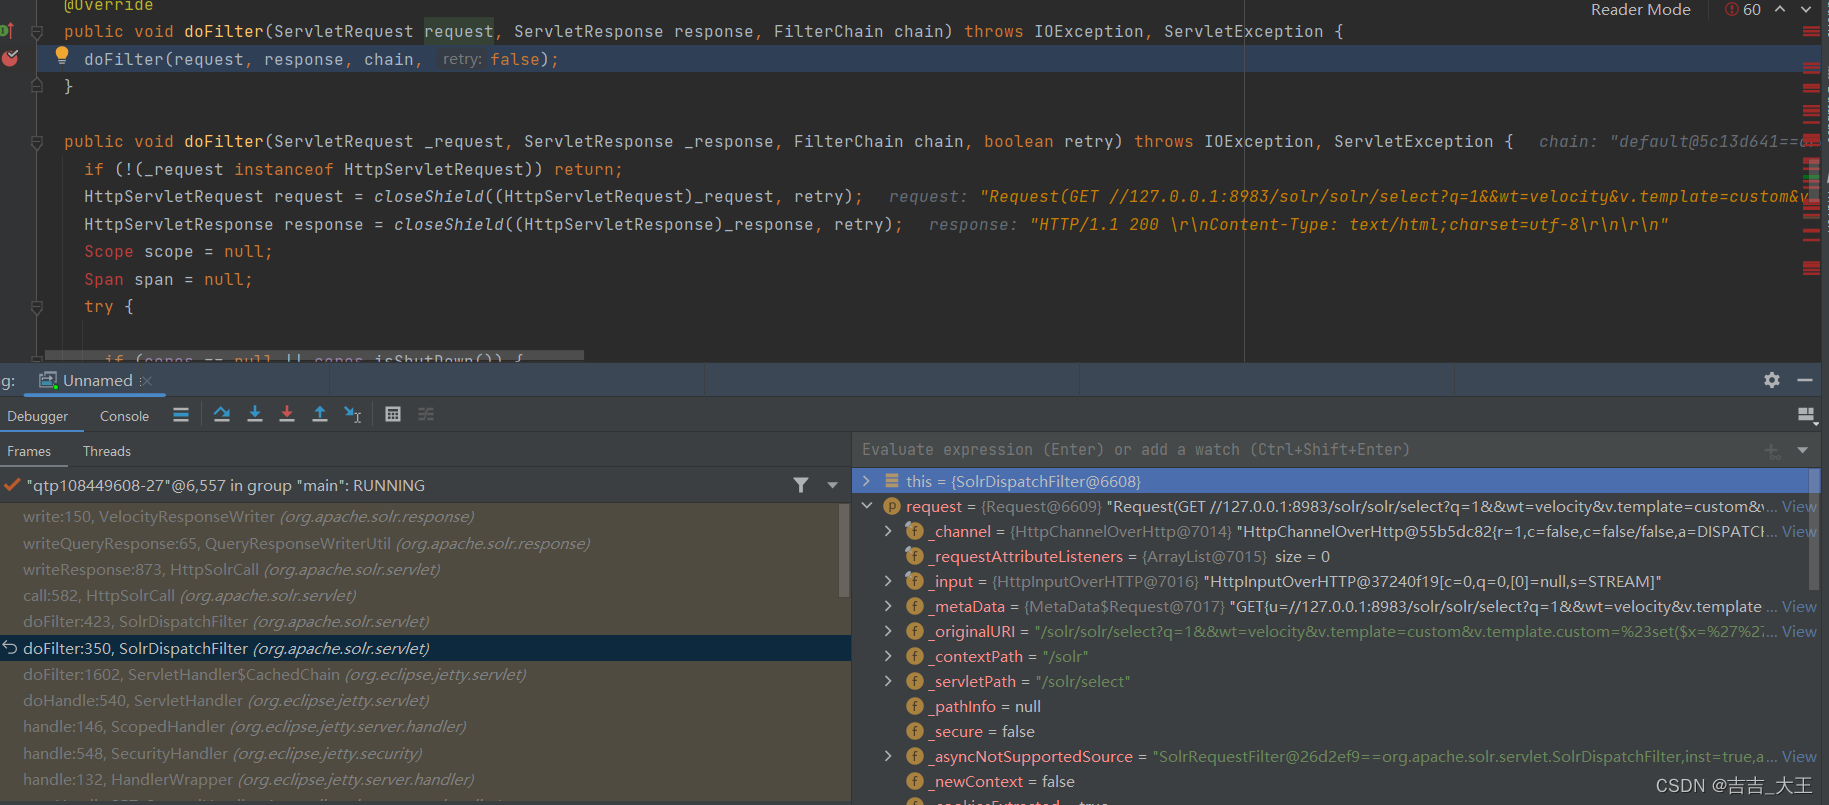
Task: Click the checkmark icon beside the qtp108449608-27 thread
Action: click(x=12, y=485)
